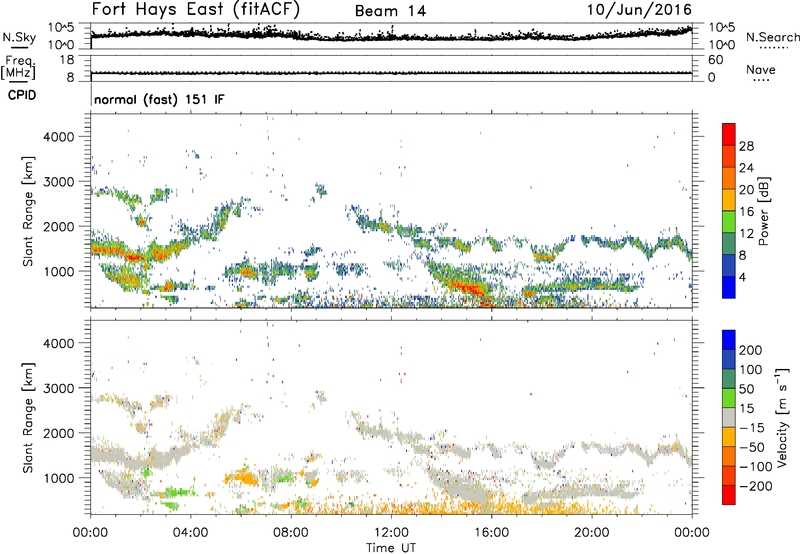Click the "20:00" time tick label

pyautogui.click(x=592, y=533)
